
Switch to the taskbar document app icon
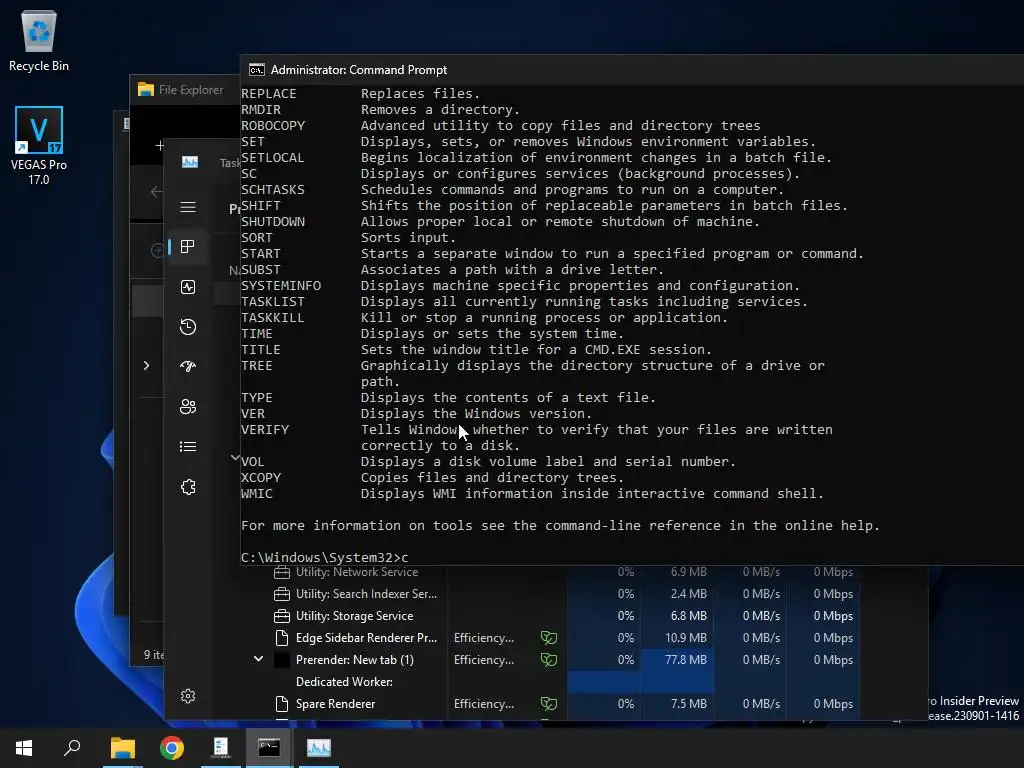221,748
